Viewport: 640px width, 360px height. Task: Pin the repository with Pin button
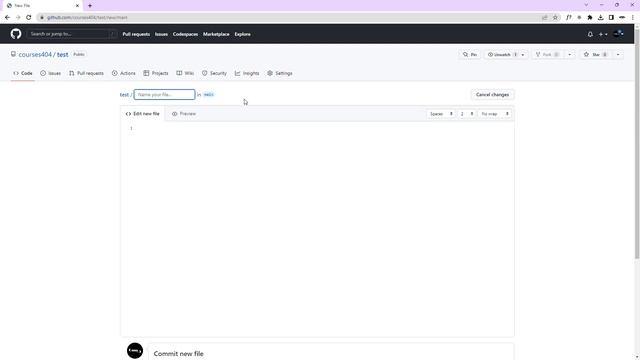(x=470, y=54)
